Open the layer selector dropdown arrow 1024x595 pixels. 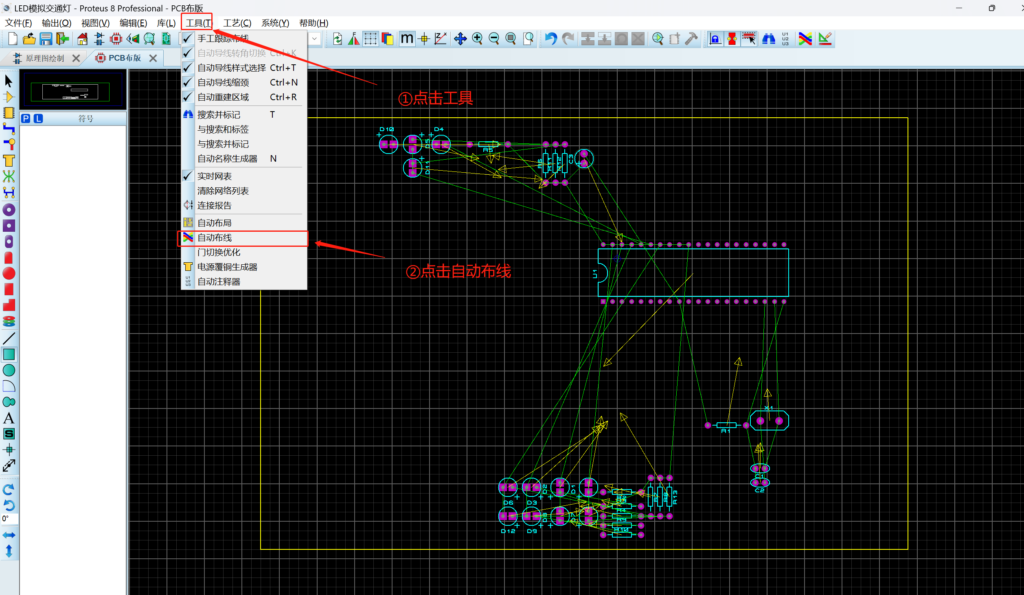point(314,39)
